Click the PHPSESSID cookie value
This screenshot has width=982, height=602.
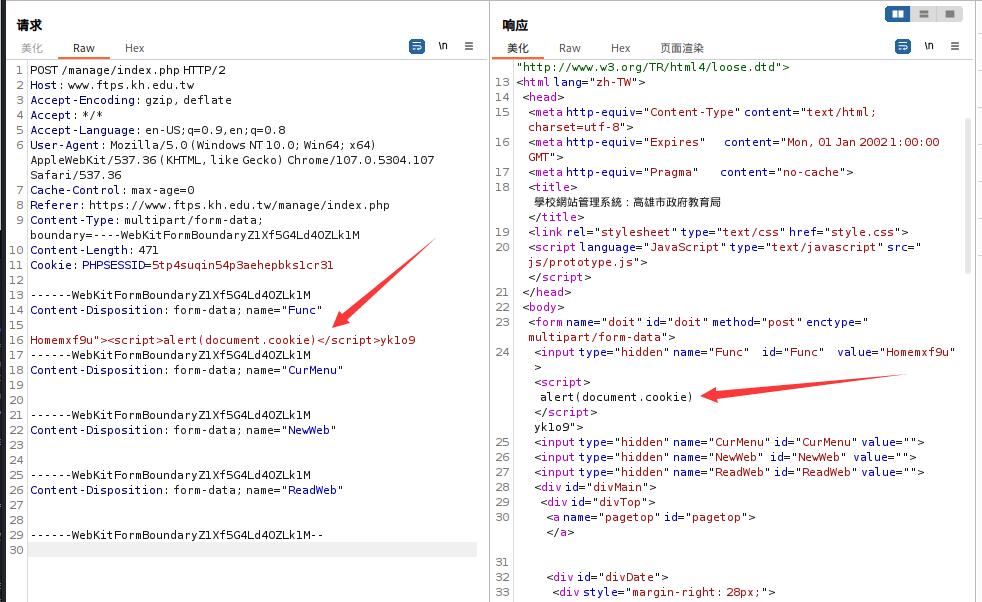tap(242, 265)
